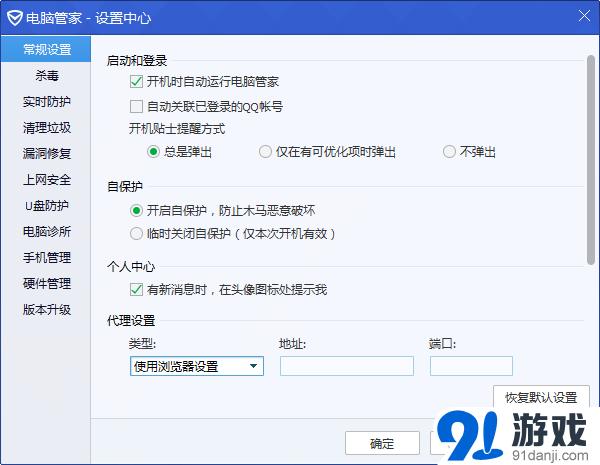The width and height of the screenshot is (600, 465).
Task: Open the 杀毒 settings tab
Action: (46, 75)
